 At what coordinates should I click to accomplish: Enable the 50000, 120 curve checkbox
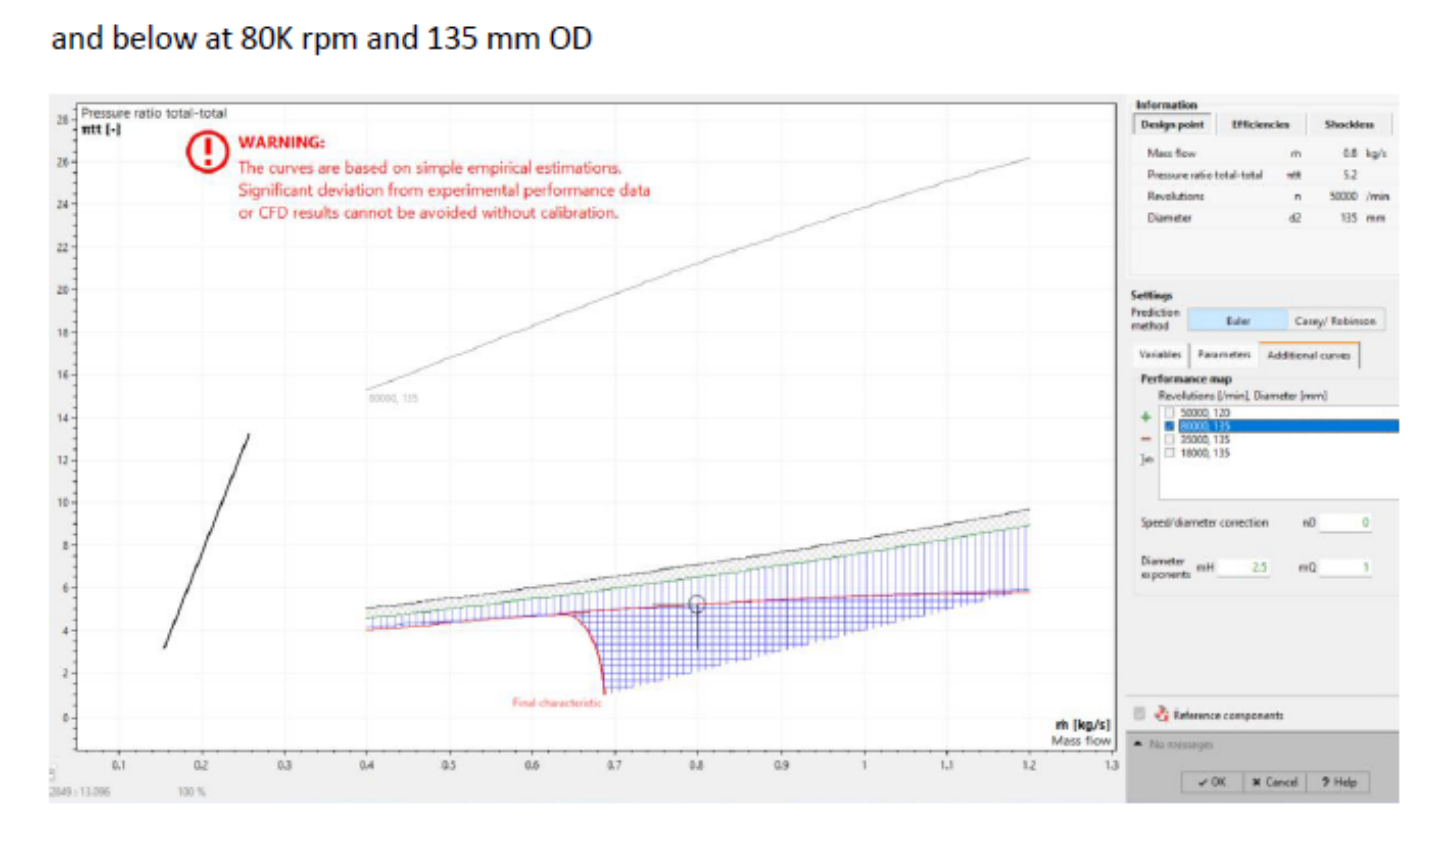click(x=1169, y=412)
